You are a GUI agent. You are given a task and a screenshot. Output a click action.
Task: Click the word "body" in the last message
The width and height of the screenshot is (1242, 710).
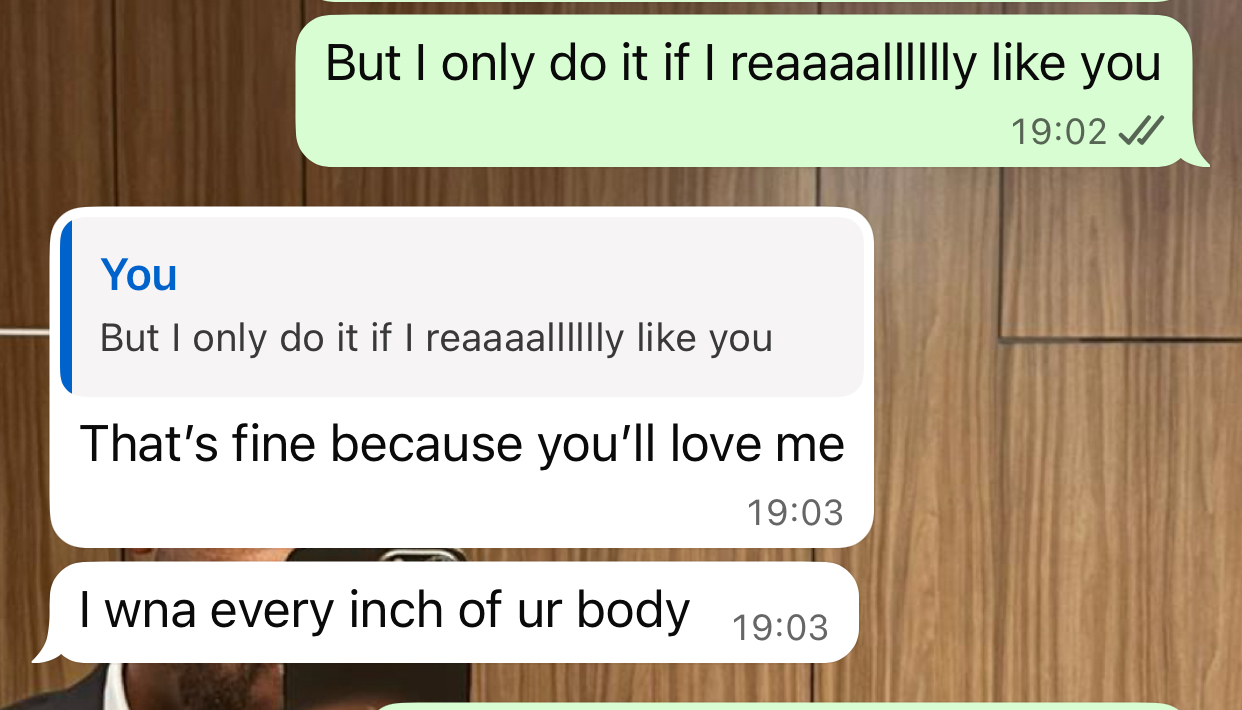click(x=633, y=609)
